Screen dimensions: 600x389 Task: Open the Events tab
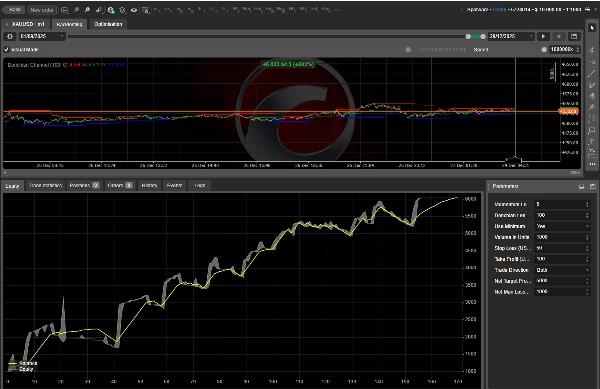coord(174,186)
